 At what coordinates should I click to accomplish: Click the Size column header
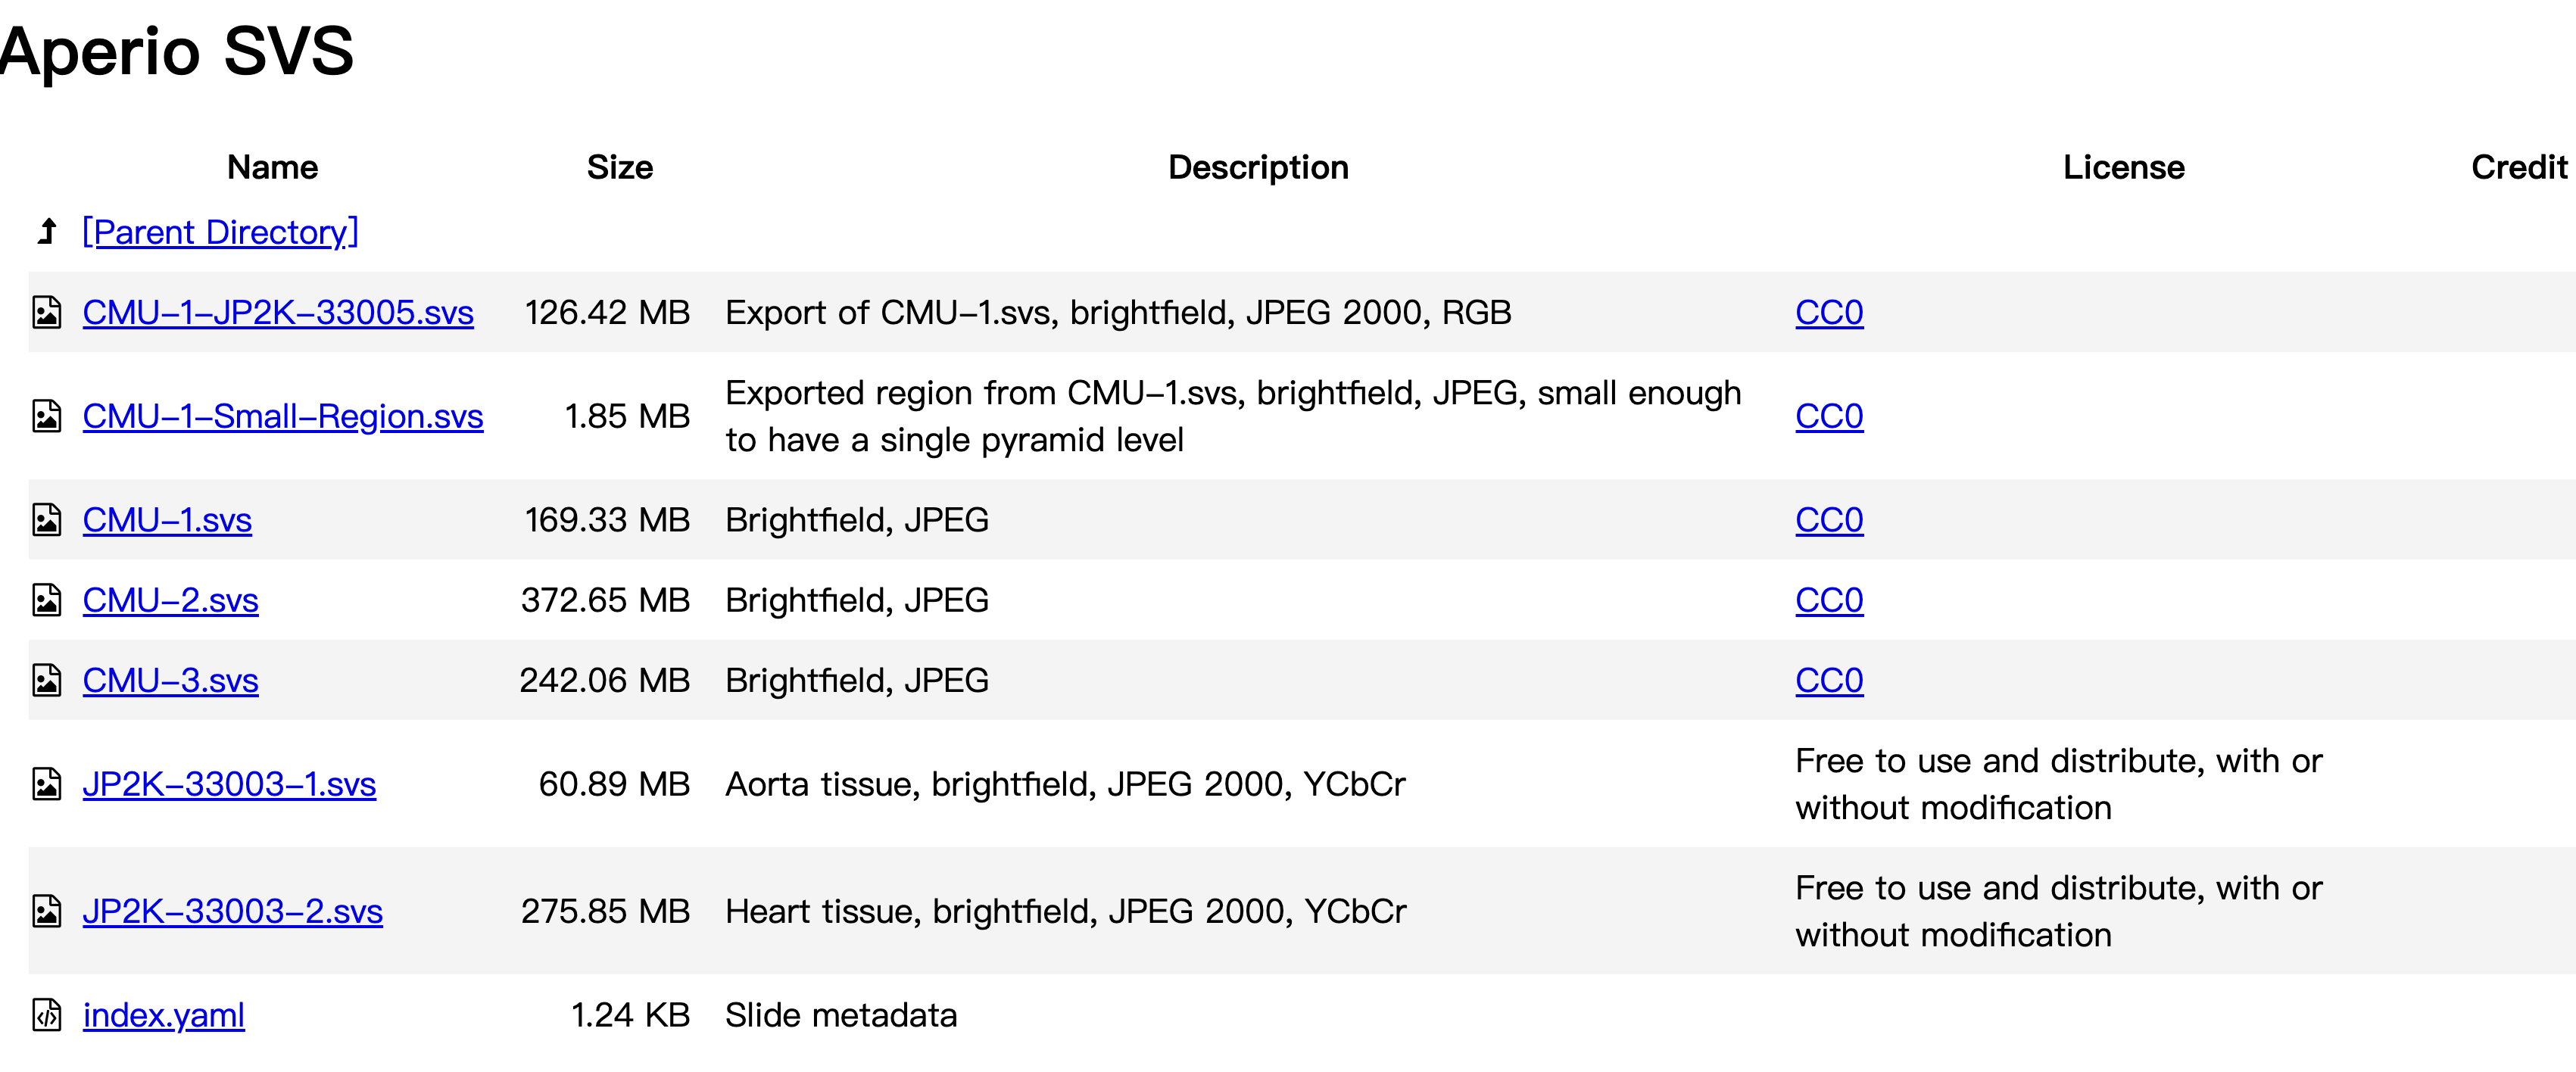(x=620, y=167)
